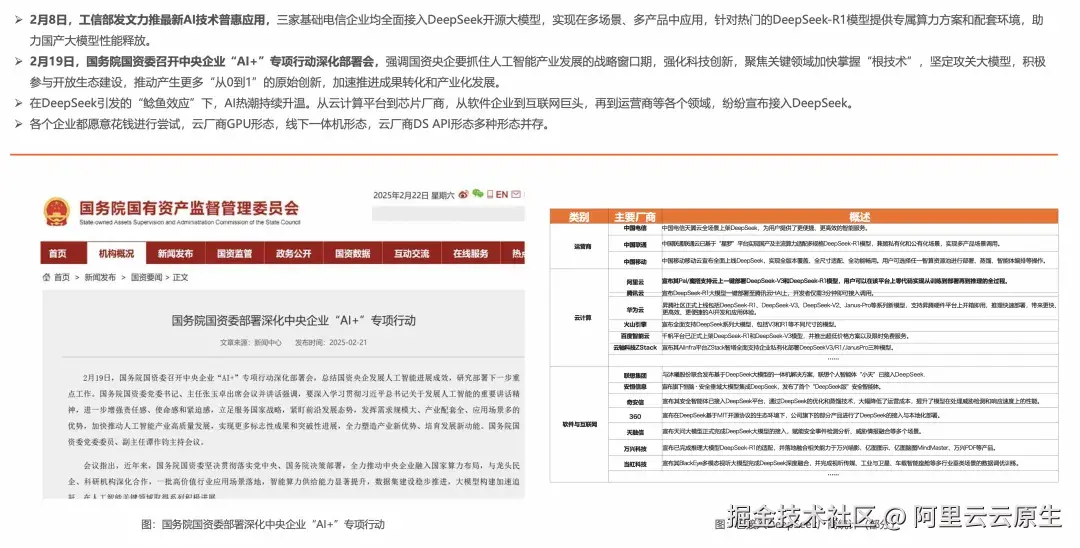
Task: Open the 互动交流 navigation tab
Action: point(412,253)
